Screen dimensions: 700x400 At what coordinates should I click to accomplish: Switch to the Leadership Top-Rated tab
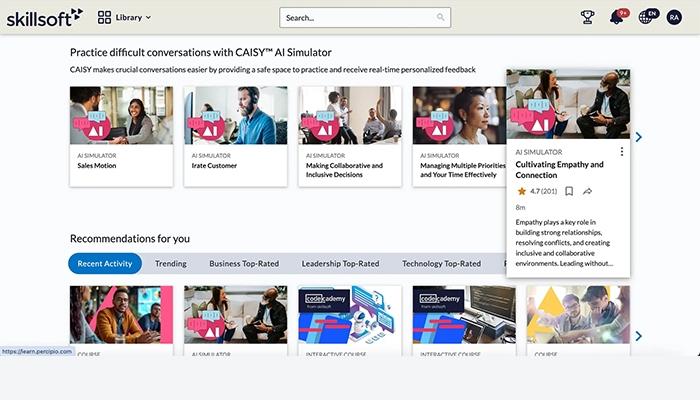(340, 264)
